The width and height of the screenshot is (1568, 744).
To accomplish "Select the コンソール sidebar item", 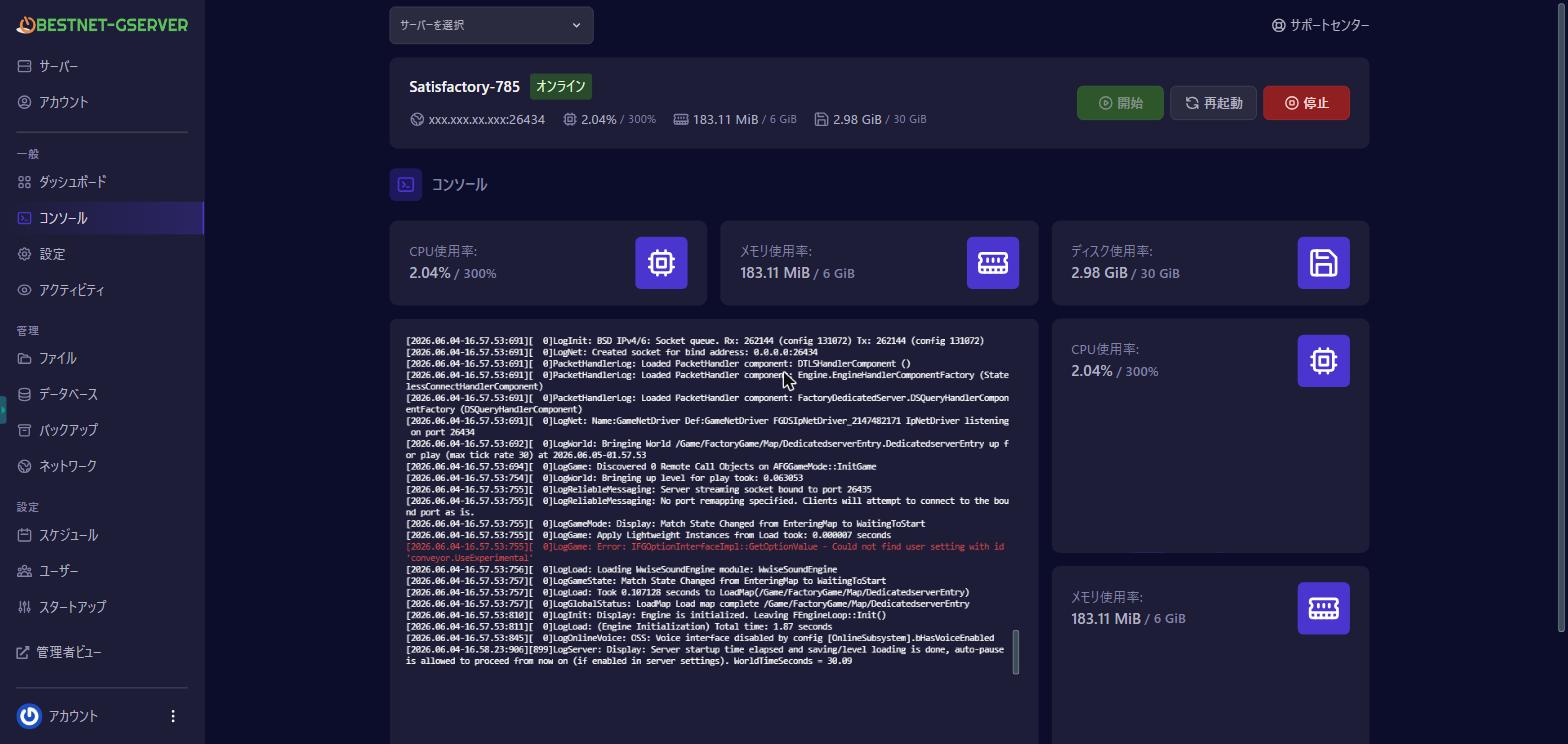I will tap(102, 218).
